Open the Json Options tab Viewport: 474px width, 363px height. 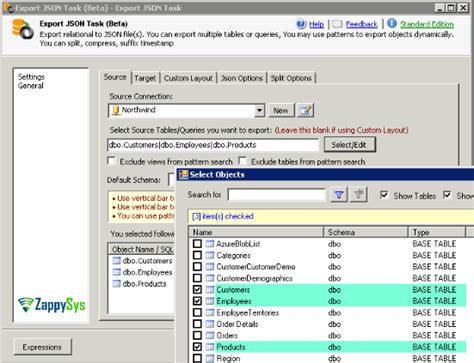[242, 78]
